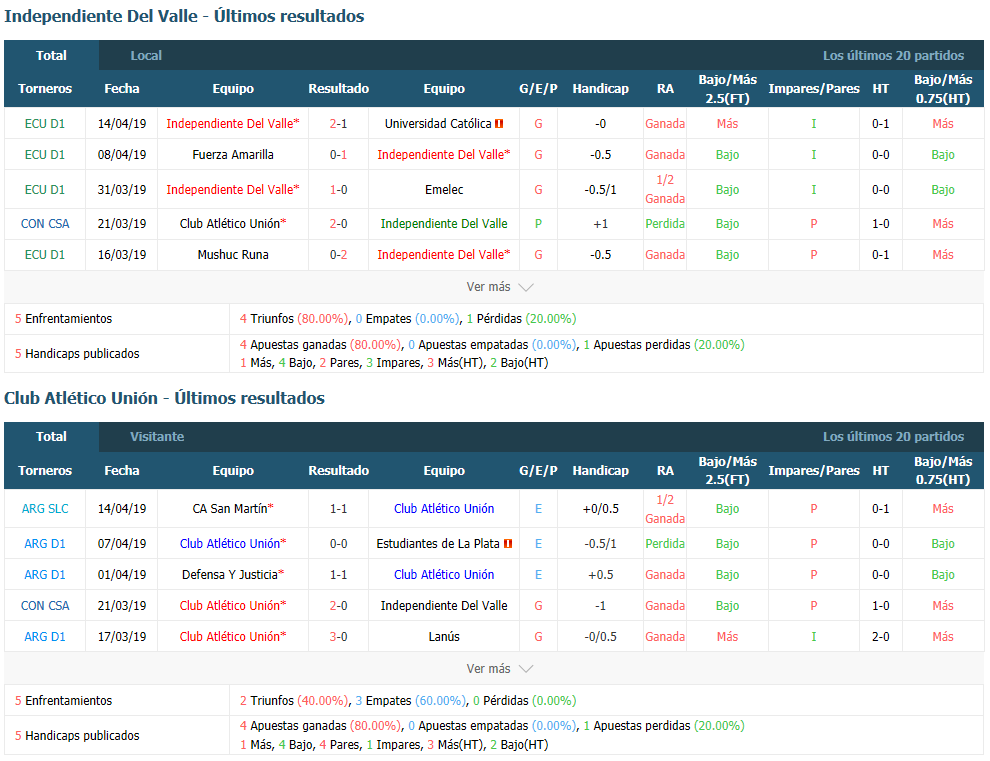990x761 pixels.
Task: Click date 01/04/19 in second table
Action: 122,575
